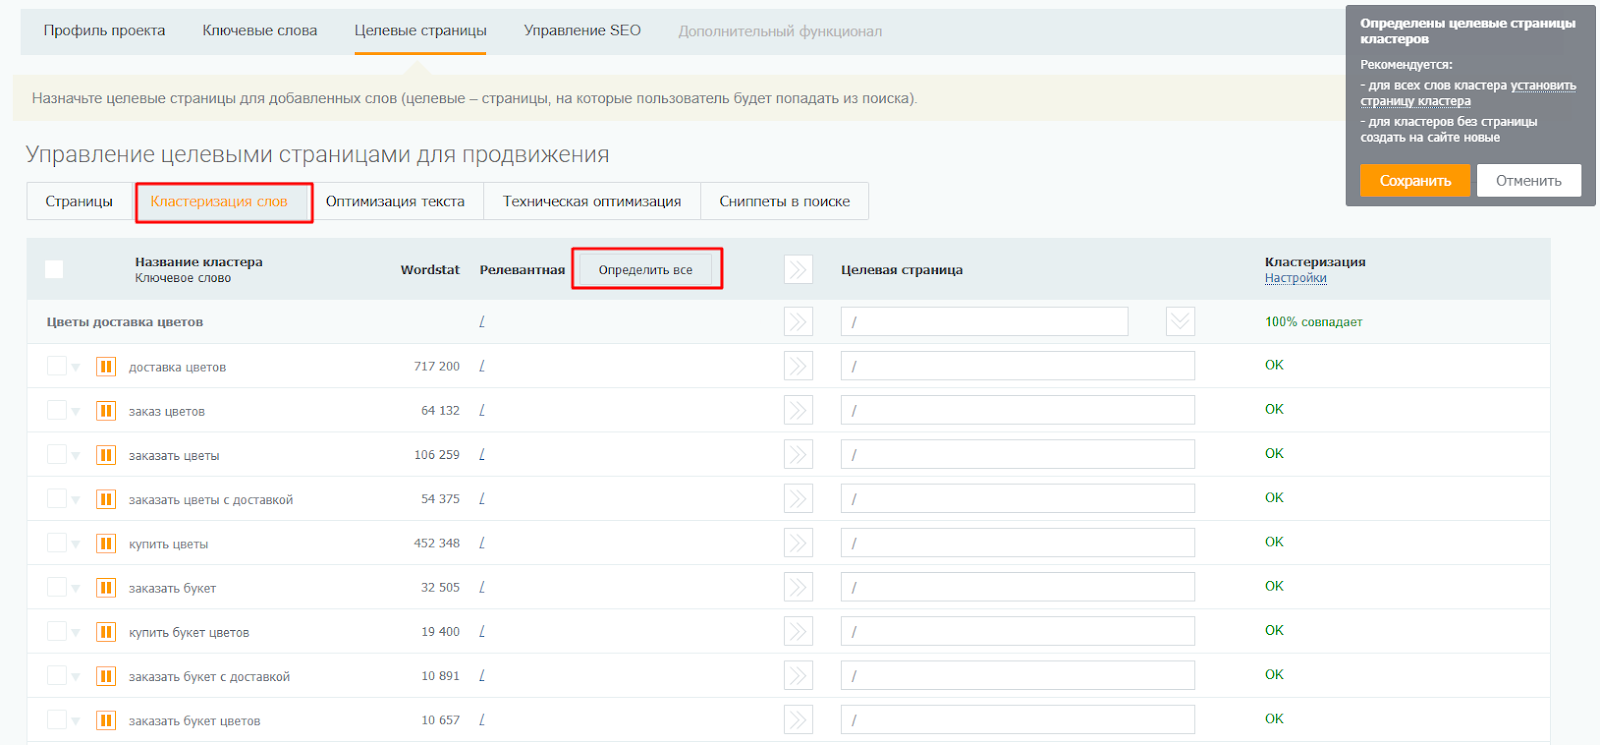The image size is (1600, 745).
Task: Open "Ключевые слова" top menu tab
Action: pos(260,31)
